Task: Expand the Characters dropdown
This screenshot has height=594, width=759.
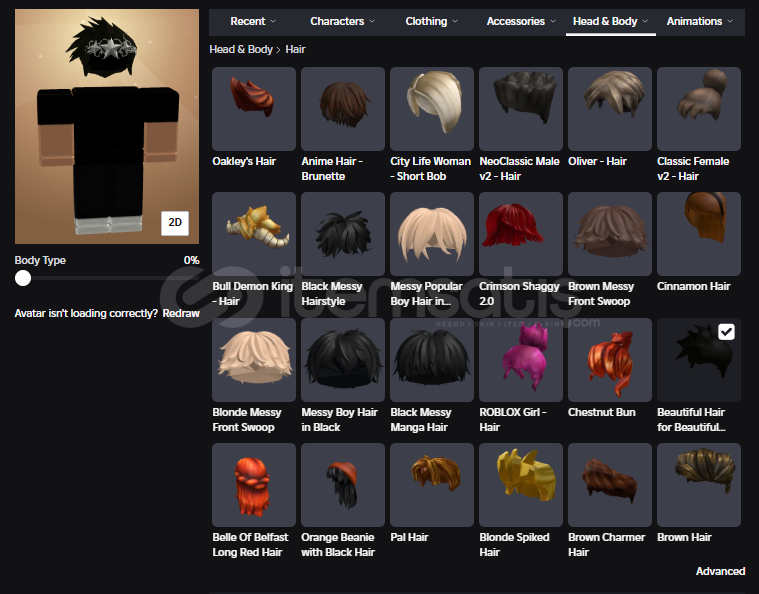Action: click(342, 21)
